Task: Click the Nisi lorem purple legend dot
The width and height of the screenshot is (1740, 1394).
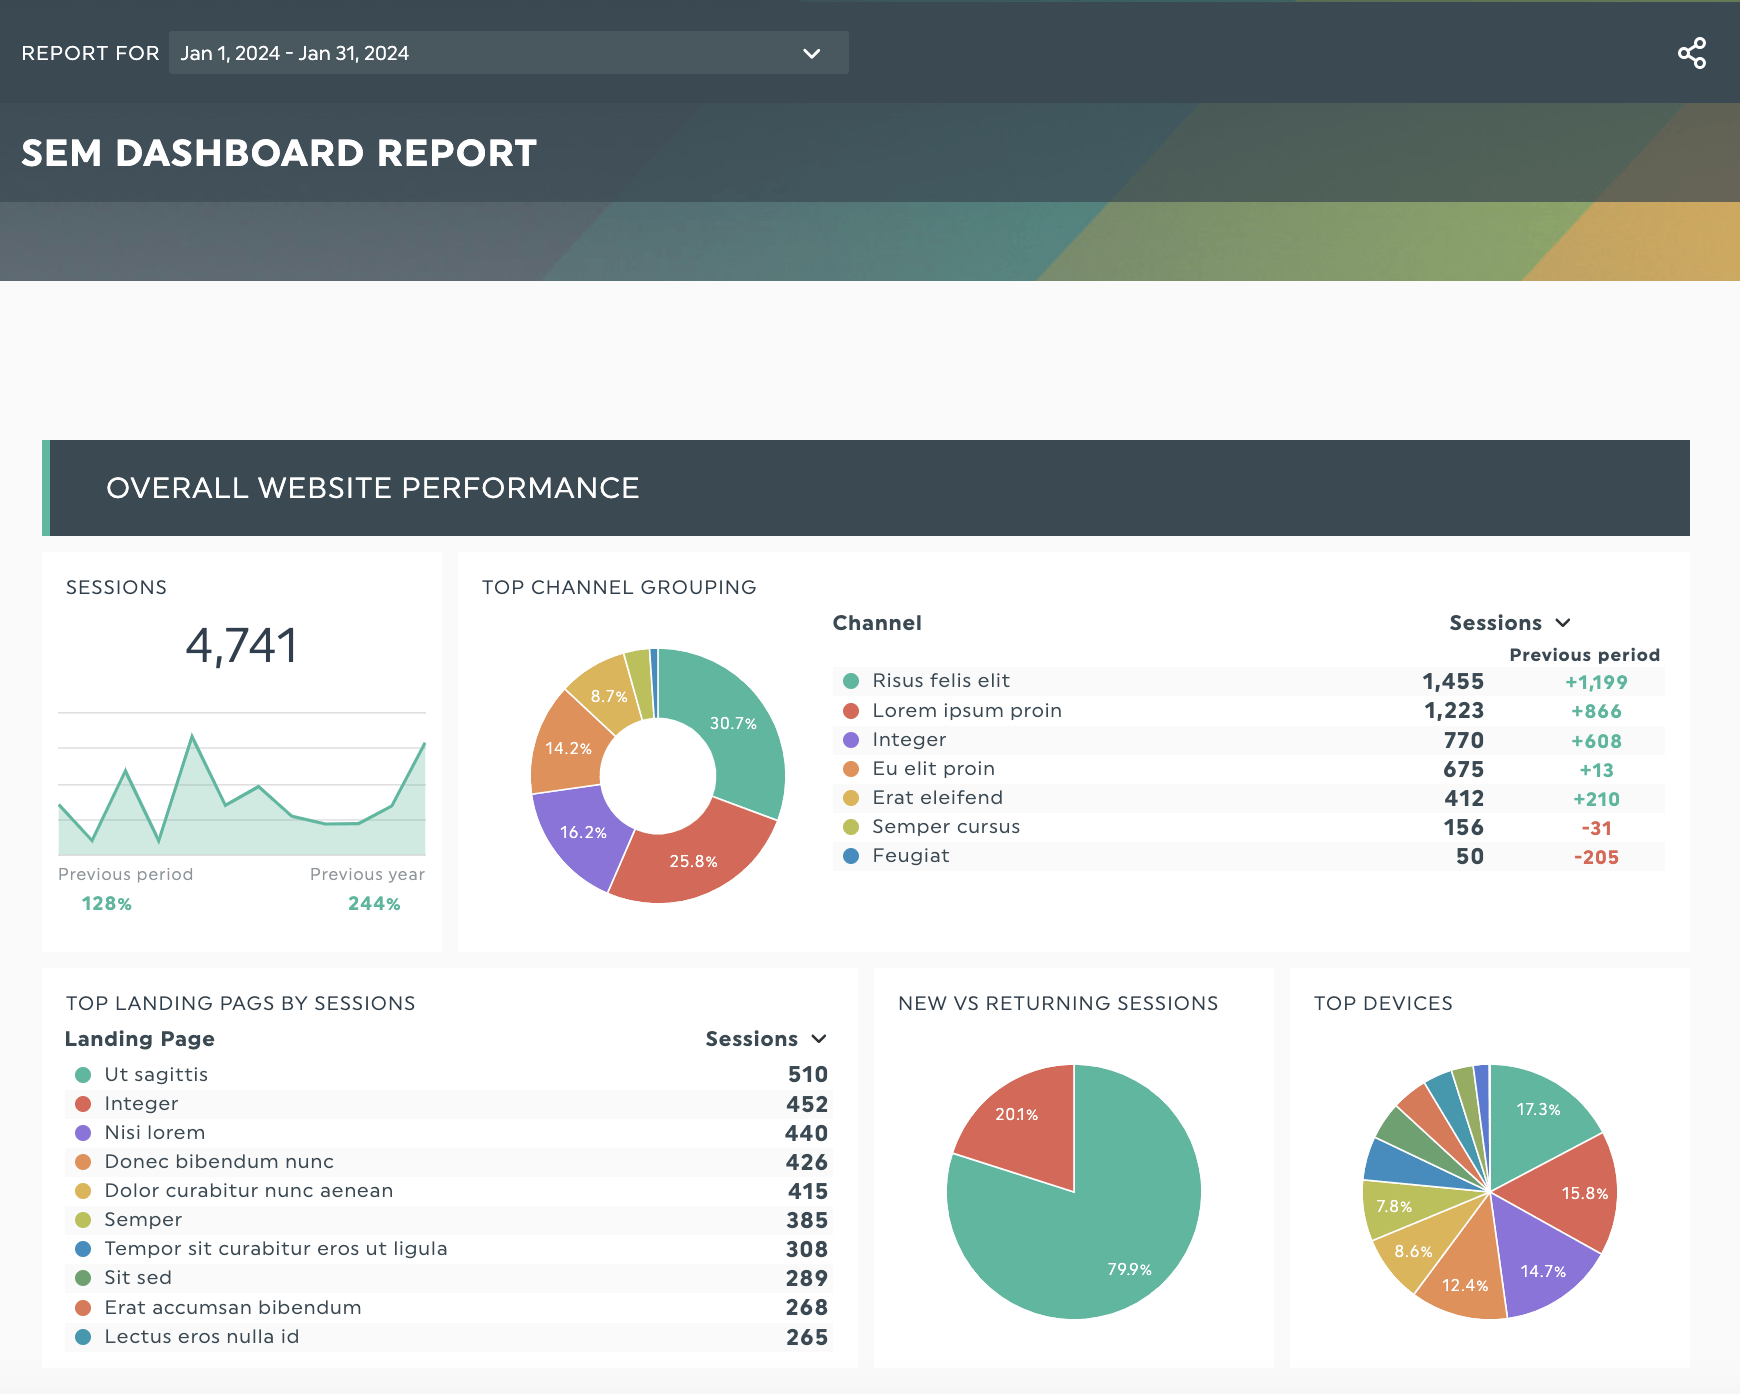Action: [83, 1133]
